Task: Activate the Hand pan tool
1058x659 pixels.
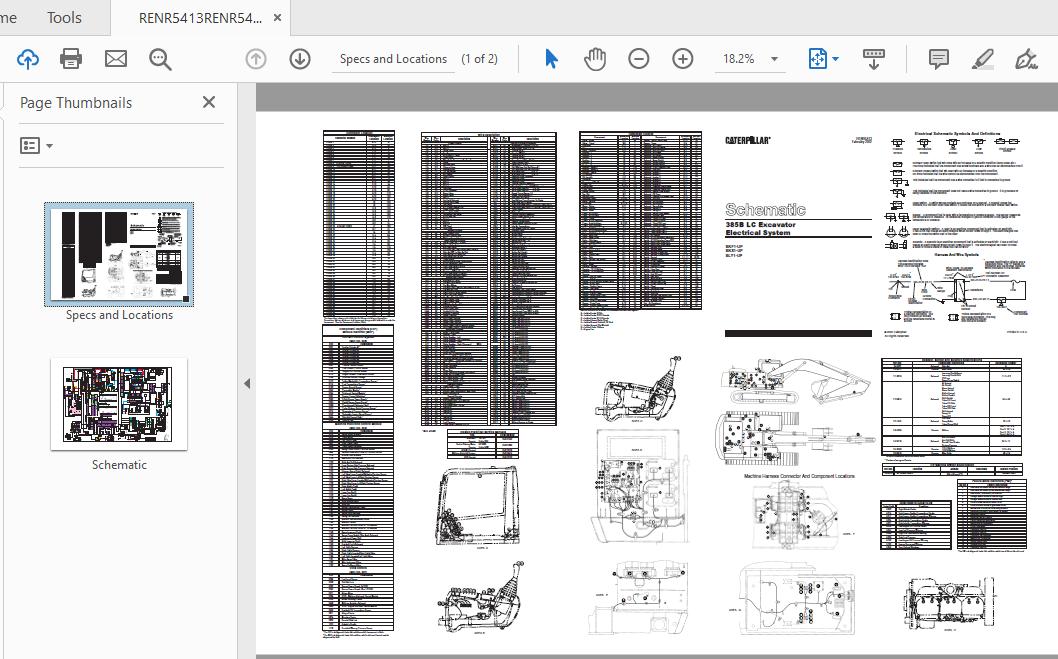Action: point(595,59)
